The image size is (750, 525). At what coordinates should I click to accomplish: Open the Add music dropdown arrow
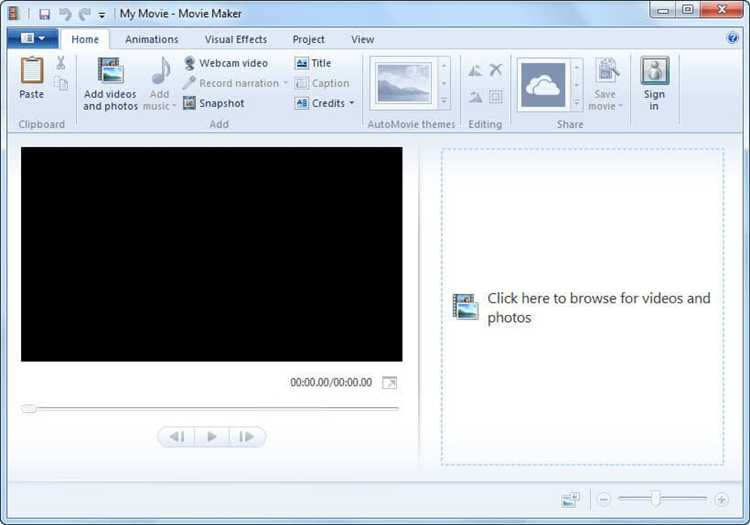(x=174, y=106)
